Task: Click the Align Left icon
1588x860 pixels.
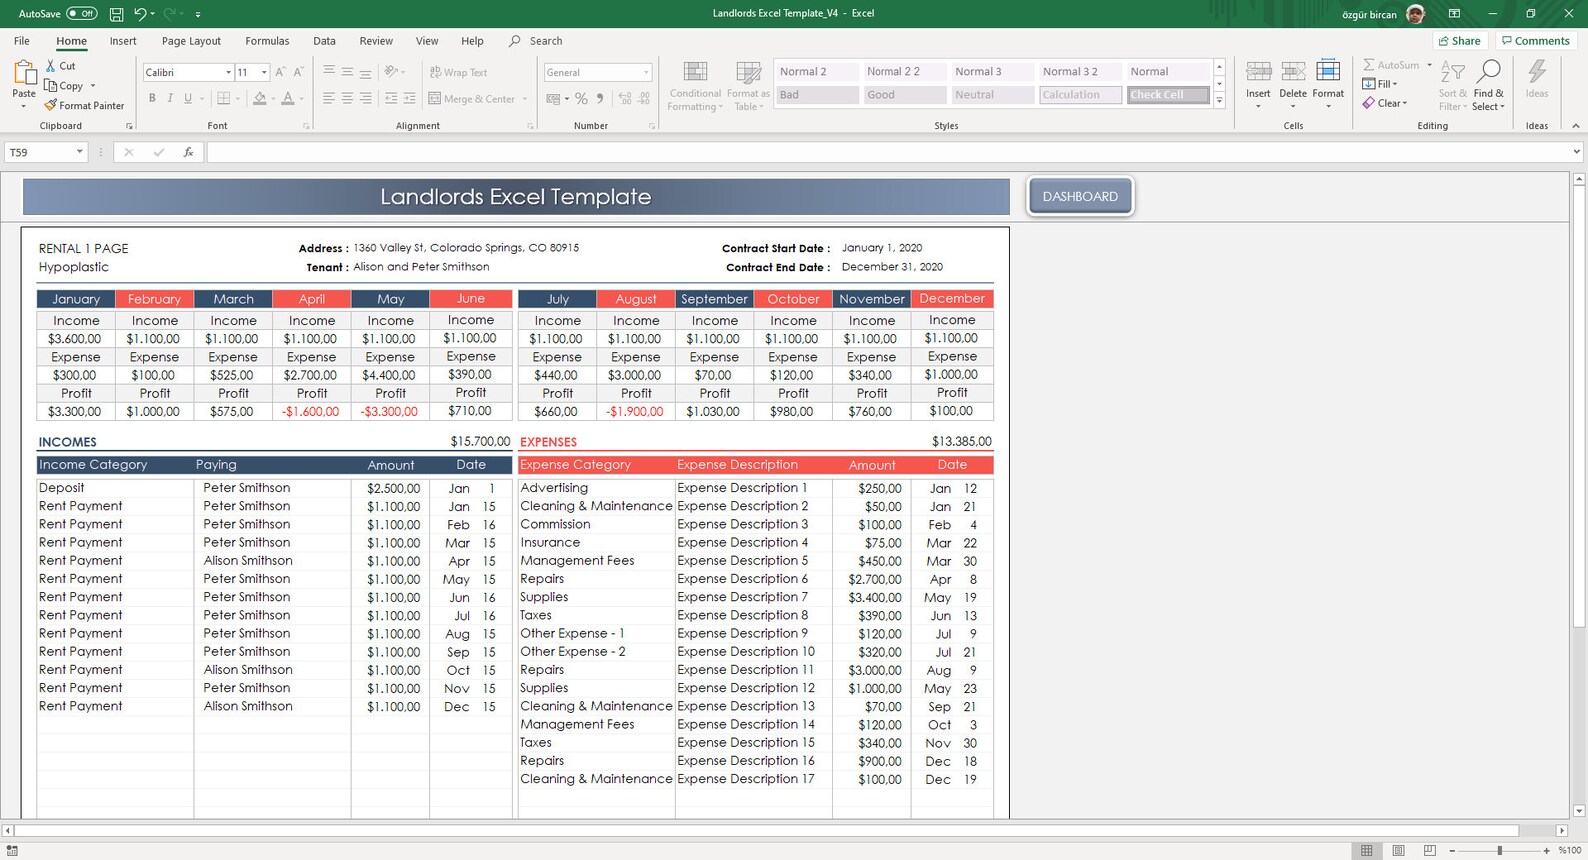Action: [x=329, y=98]
